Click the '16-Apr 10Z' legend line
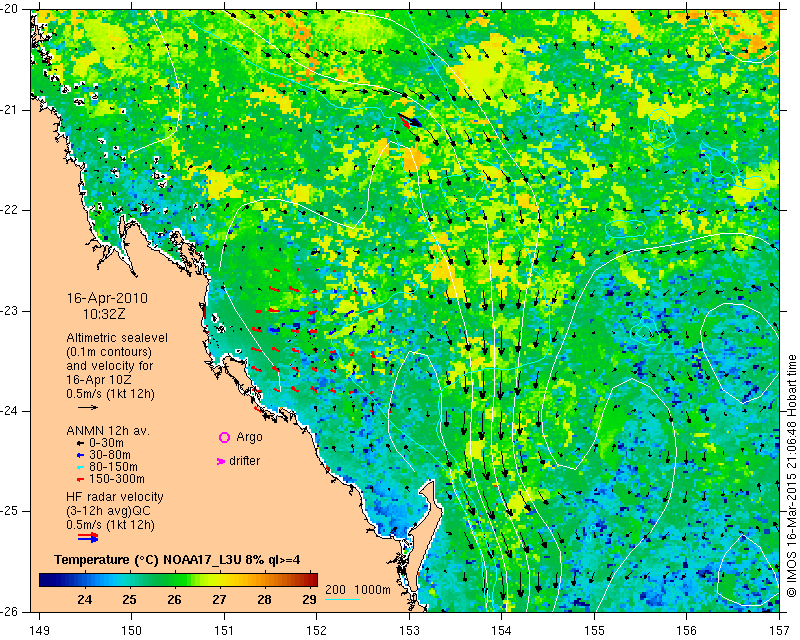 tap(98, 380)
